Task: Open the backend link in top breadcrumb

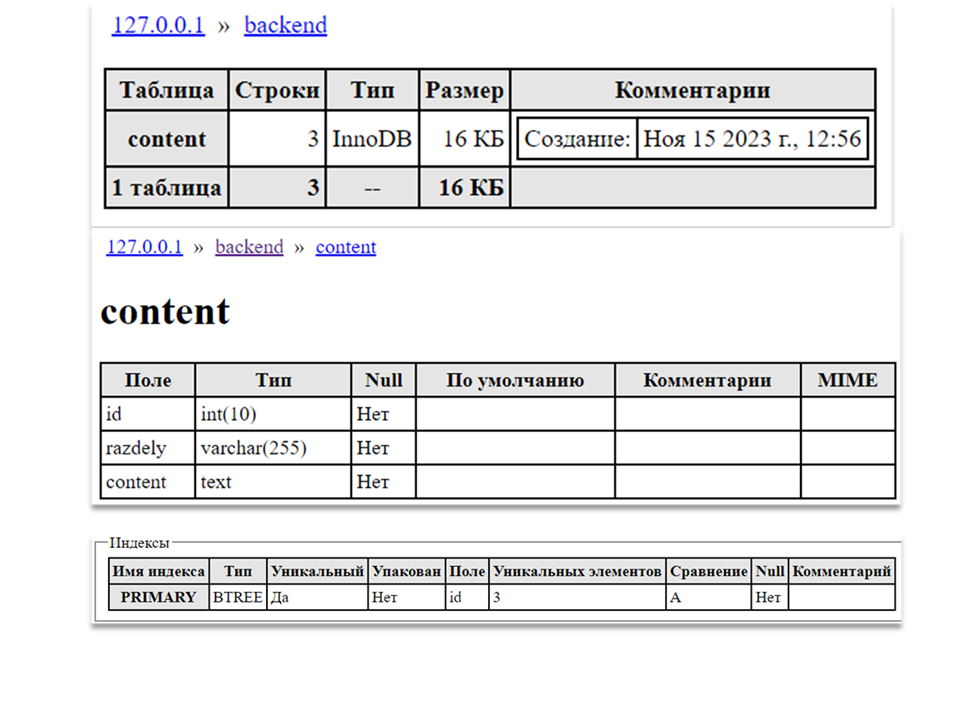Action: click(x=285, y=25)
